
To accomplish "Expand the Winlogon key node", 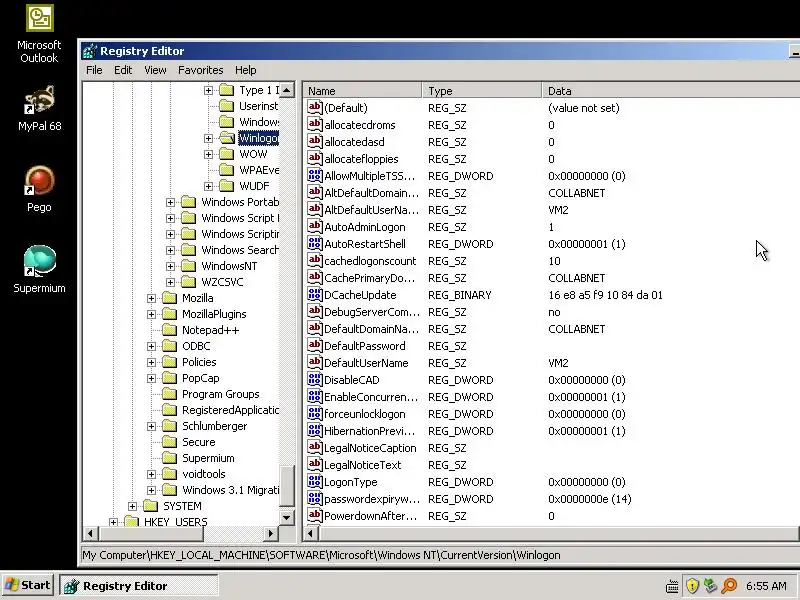I will coord(208,138).
